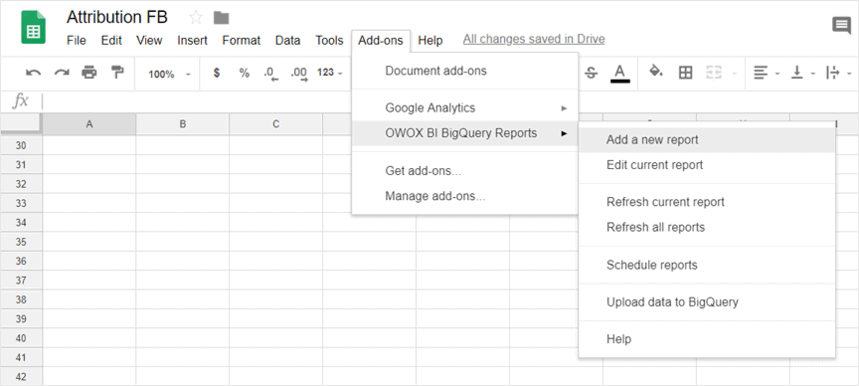Expand OWOX BI BigQuery Reports submenu
The image size is (859, 386).
point(465,133)
